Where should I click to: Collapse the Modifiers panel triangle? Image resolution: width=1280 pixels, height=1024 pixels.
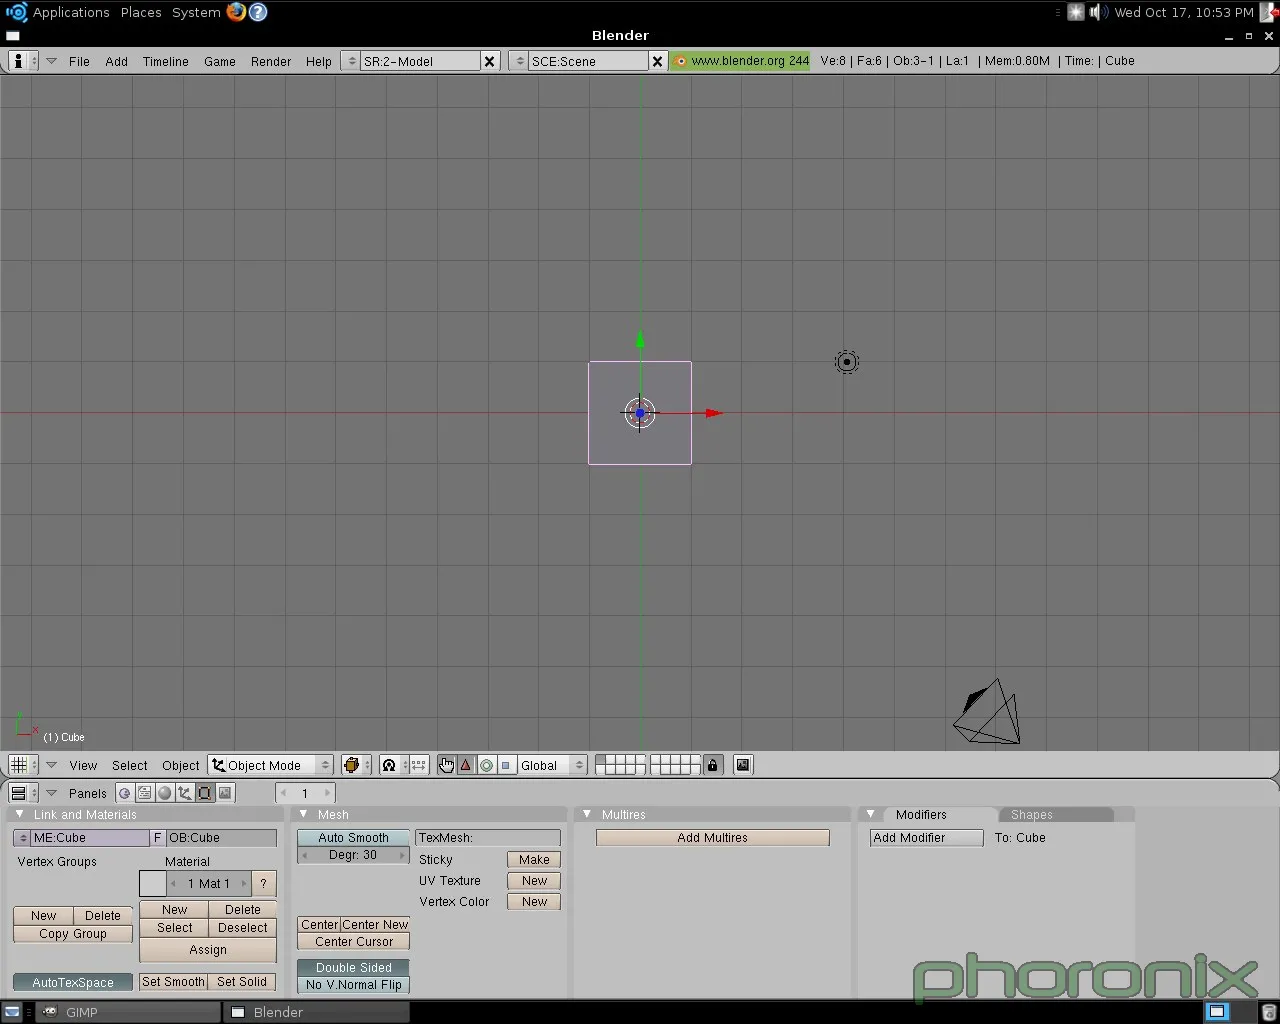pyautogui.click(x=871, y=814)
